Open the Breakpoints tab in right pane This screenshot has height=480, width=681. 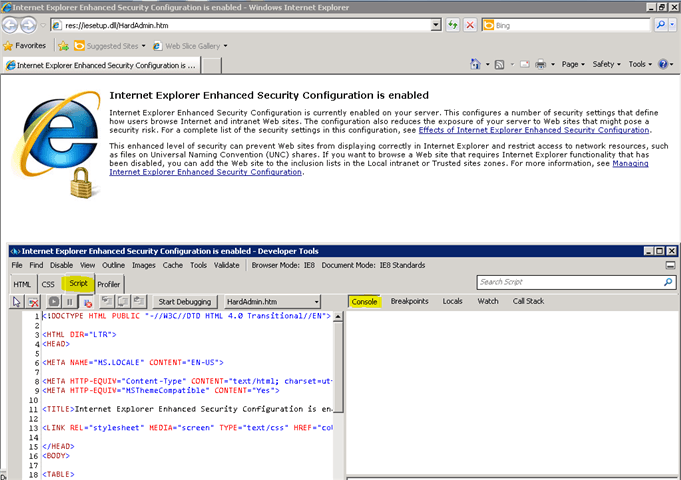pyautogui.click(x=409, y=301)
